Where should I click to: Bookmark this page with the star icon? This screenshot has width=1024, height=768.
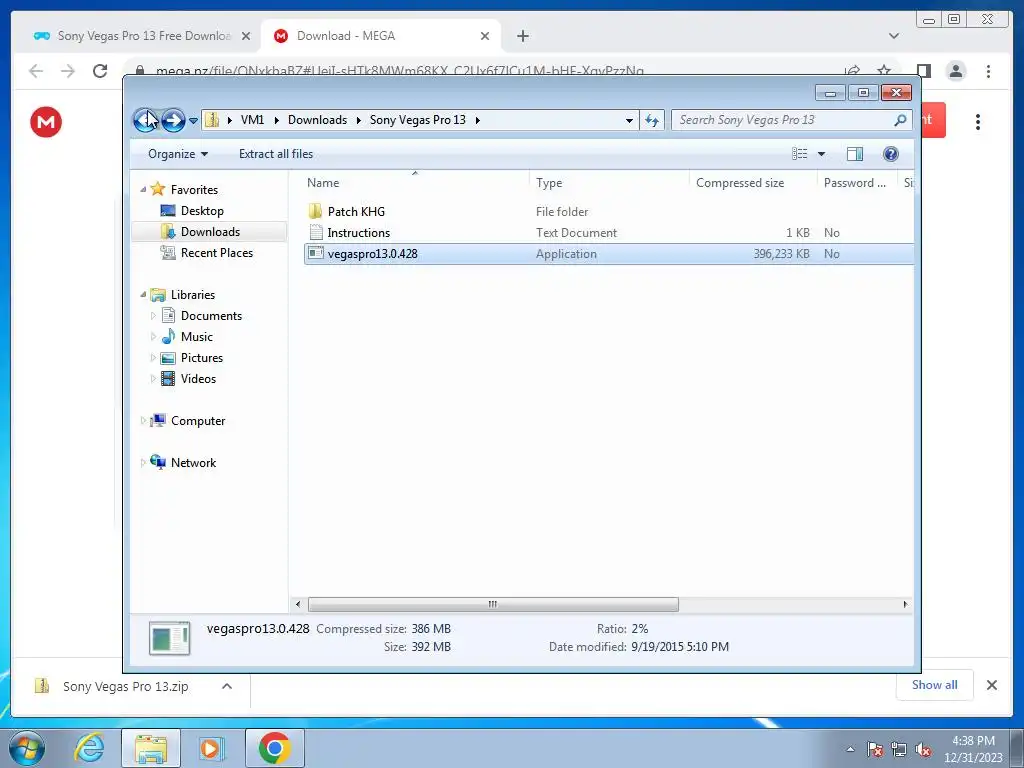pyautogui.click(x=884, y=71)
